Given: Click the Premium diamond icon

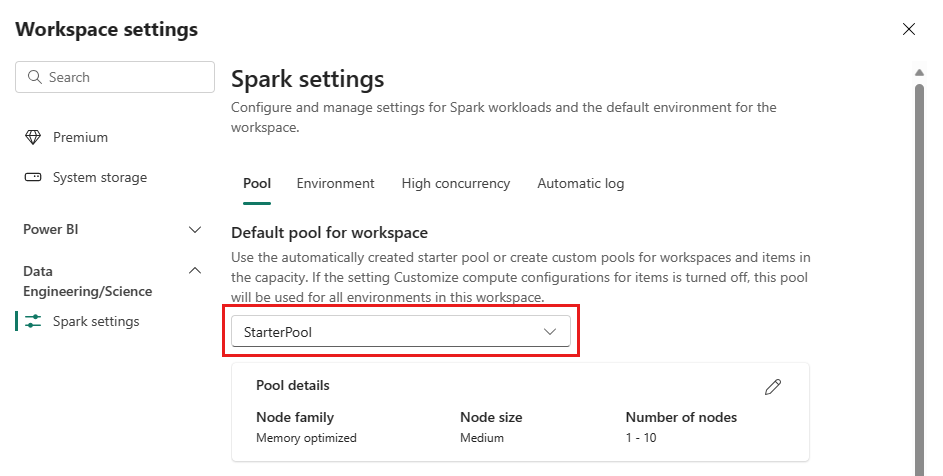Looking at the screenshot, I should pos(32,137).
